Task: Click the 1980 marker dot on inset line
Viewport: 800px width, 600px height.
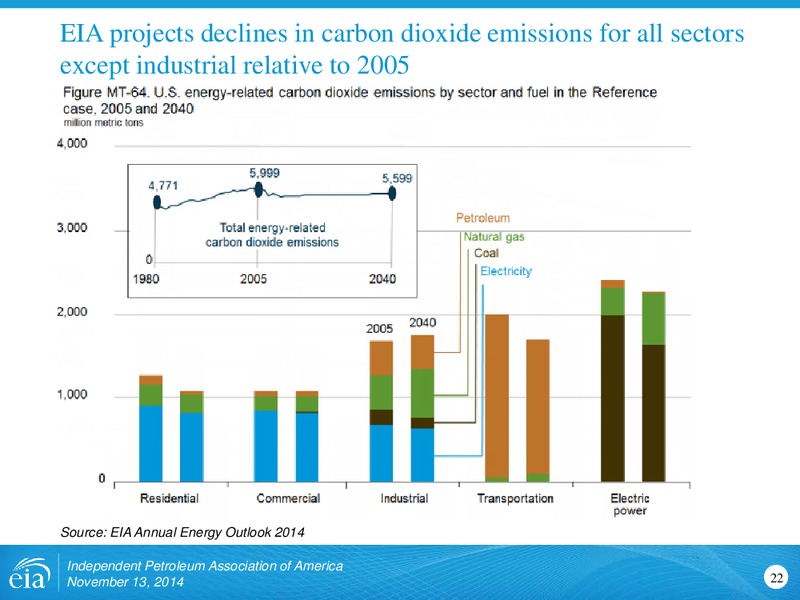Action: [x=157, y=202]
